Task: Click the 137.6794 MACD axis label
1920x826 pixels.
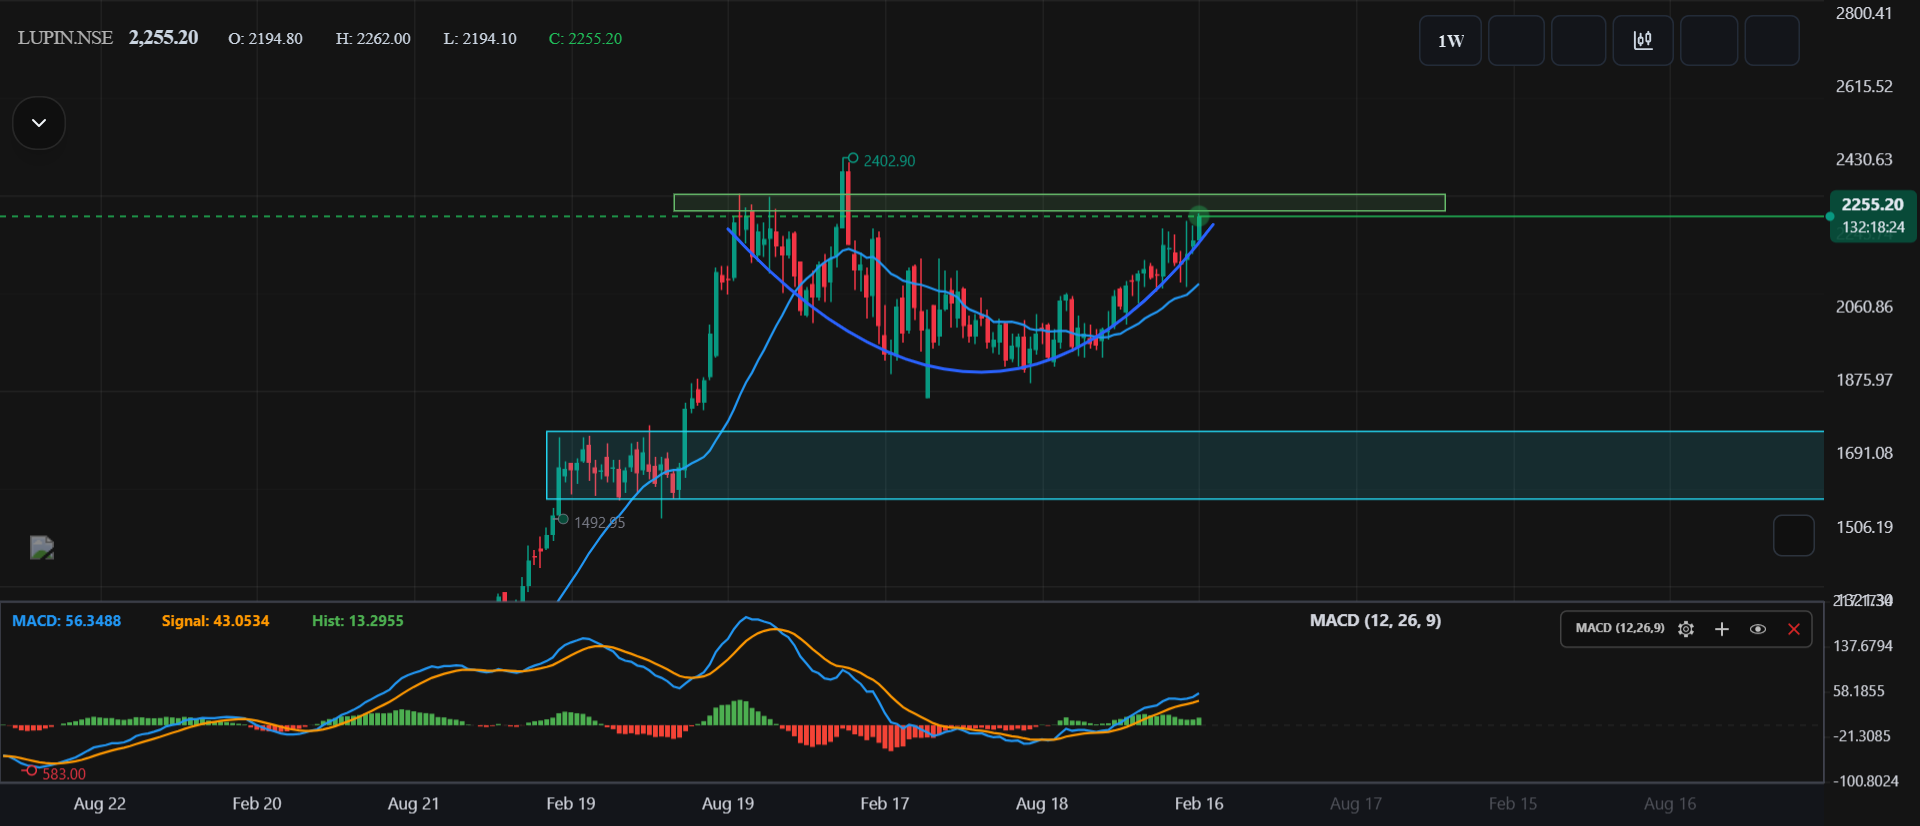Action: click(x=1863, y=646)
